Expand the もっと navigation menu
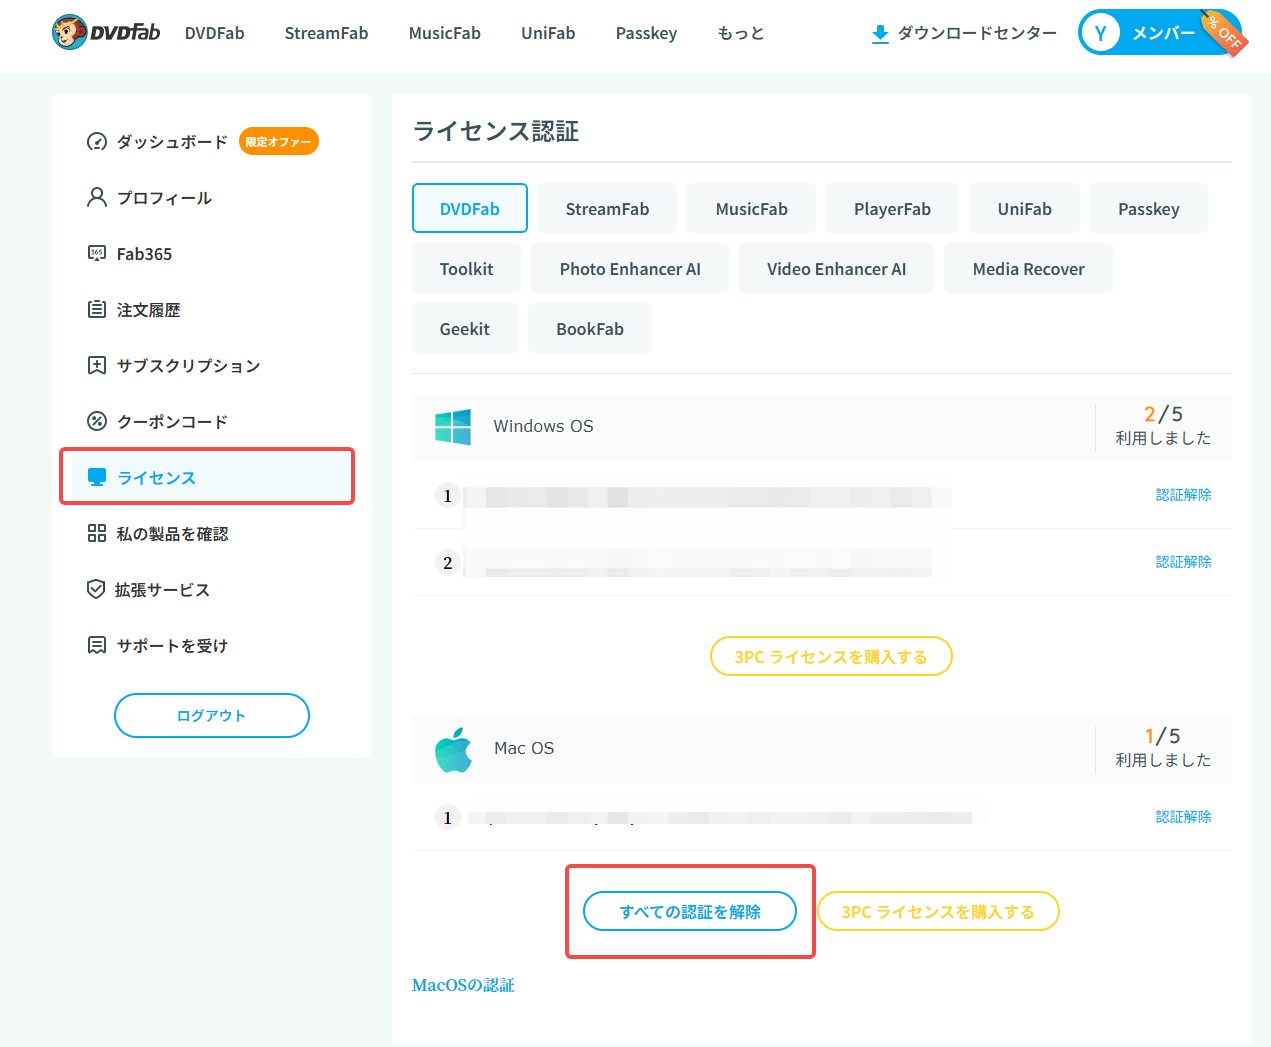Screen dimensions: 1271x1047 [741, 33]
